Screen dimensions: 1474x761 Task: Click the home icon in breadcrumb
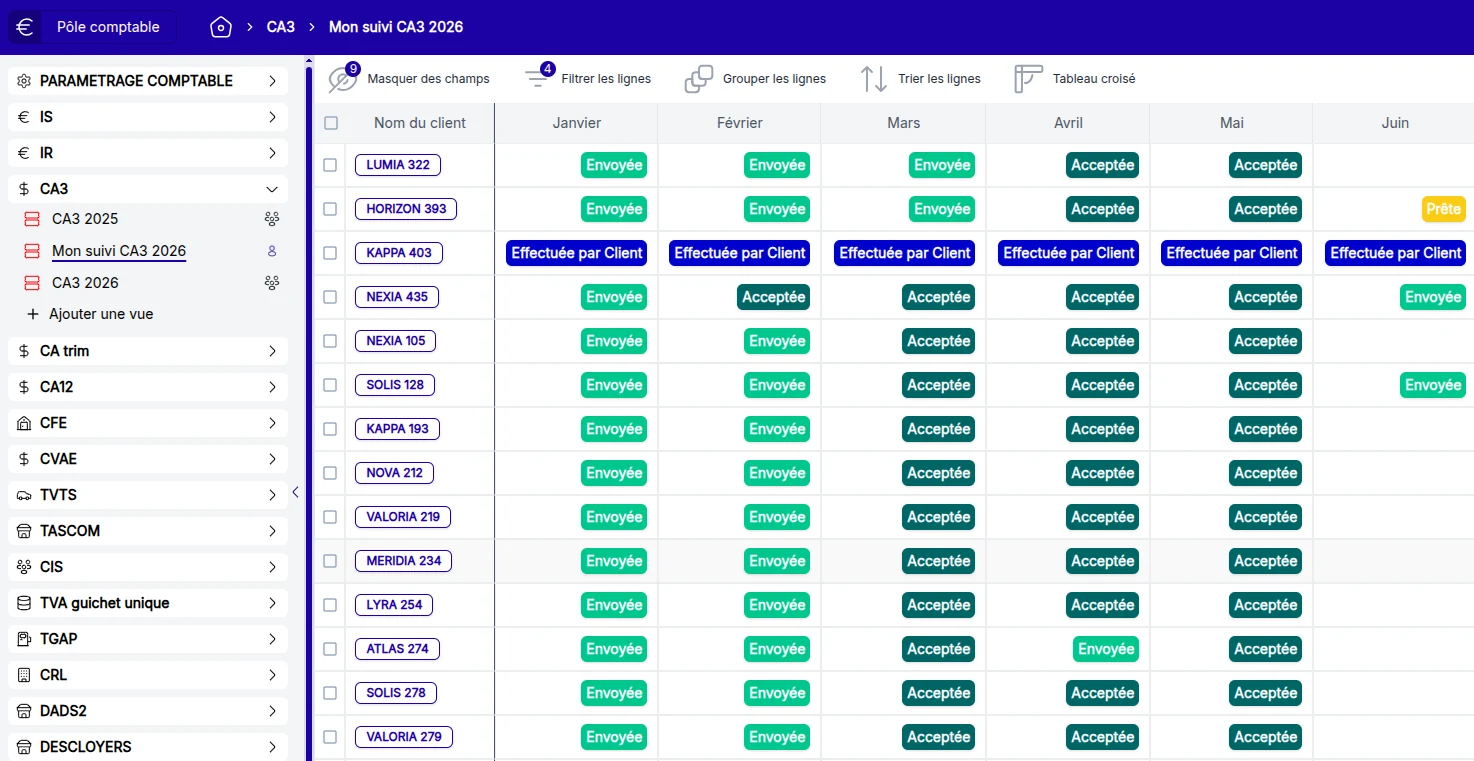point(221,27)
